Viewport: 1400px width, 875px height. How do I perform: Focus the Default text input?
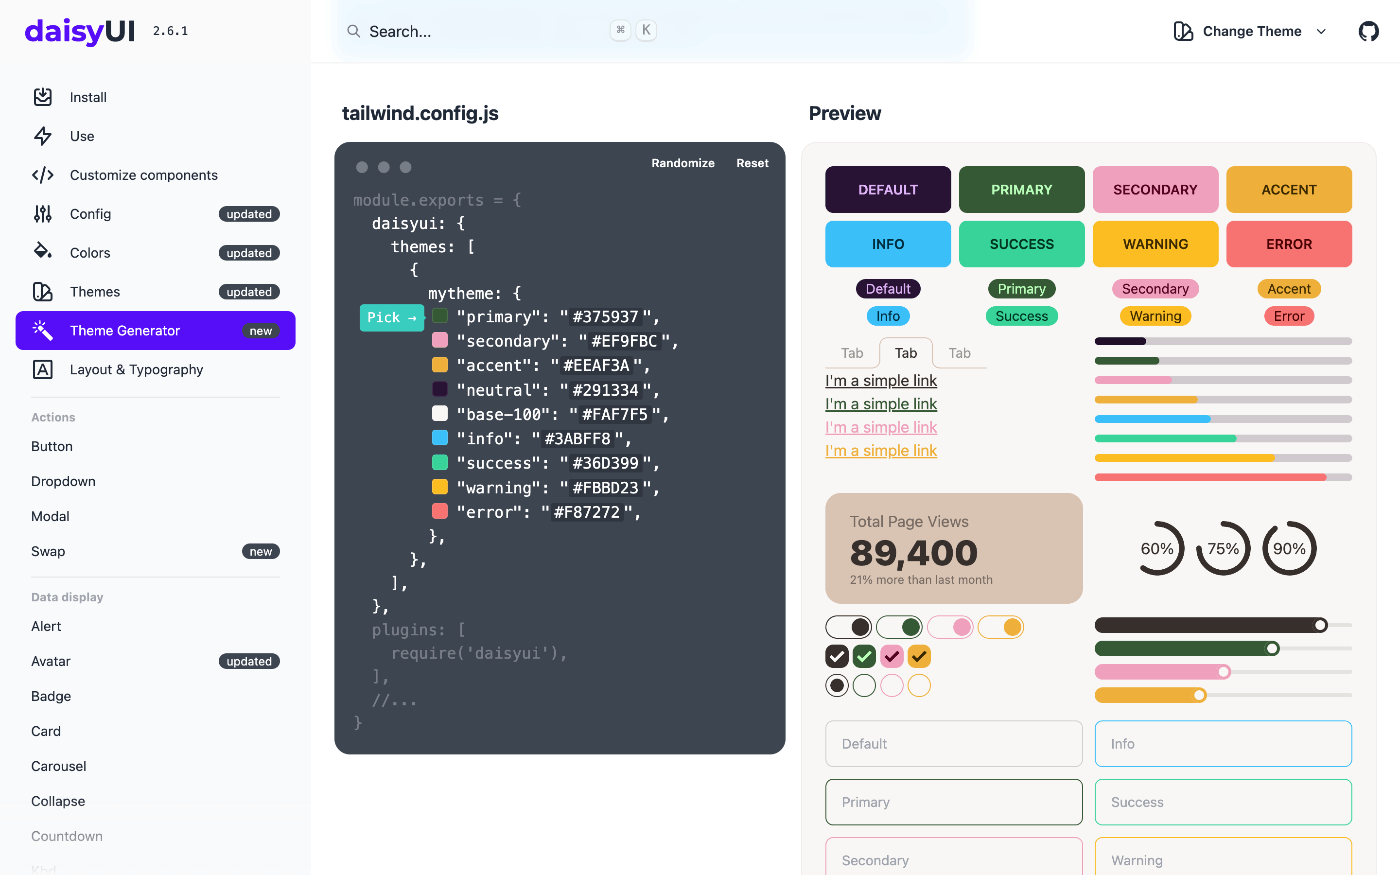coord(954,744)
